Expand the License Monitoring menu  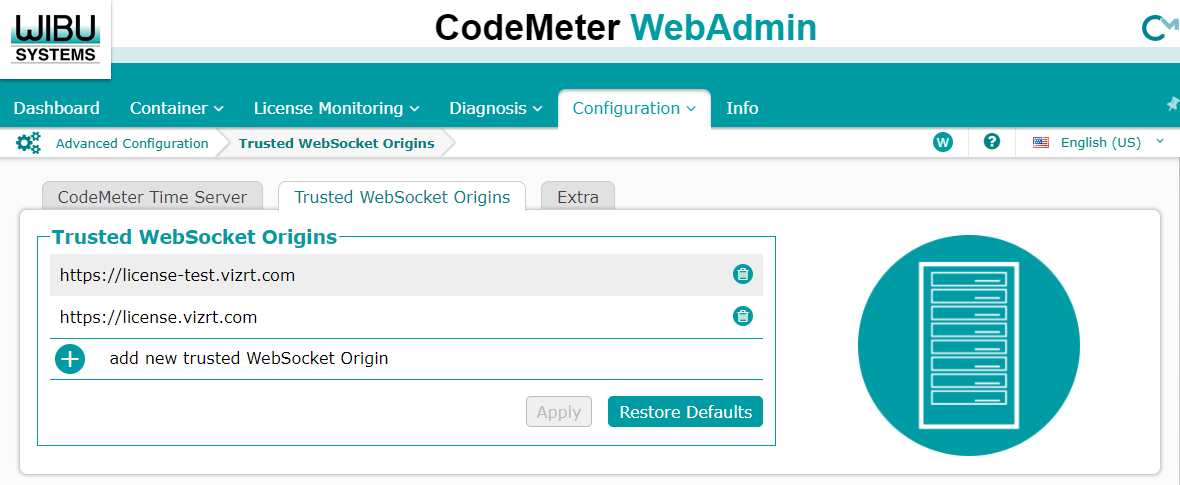click(x=336, y=108)
